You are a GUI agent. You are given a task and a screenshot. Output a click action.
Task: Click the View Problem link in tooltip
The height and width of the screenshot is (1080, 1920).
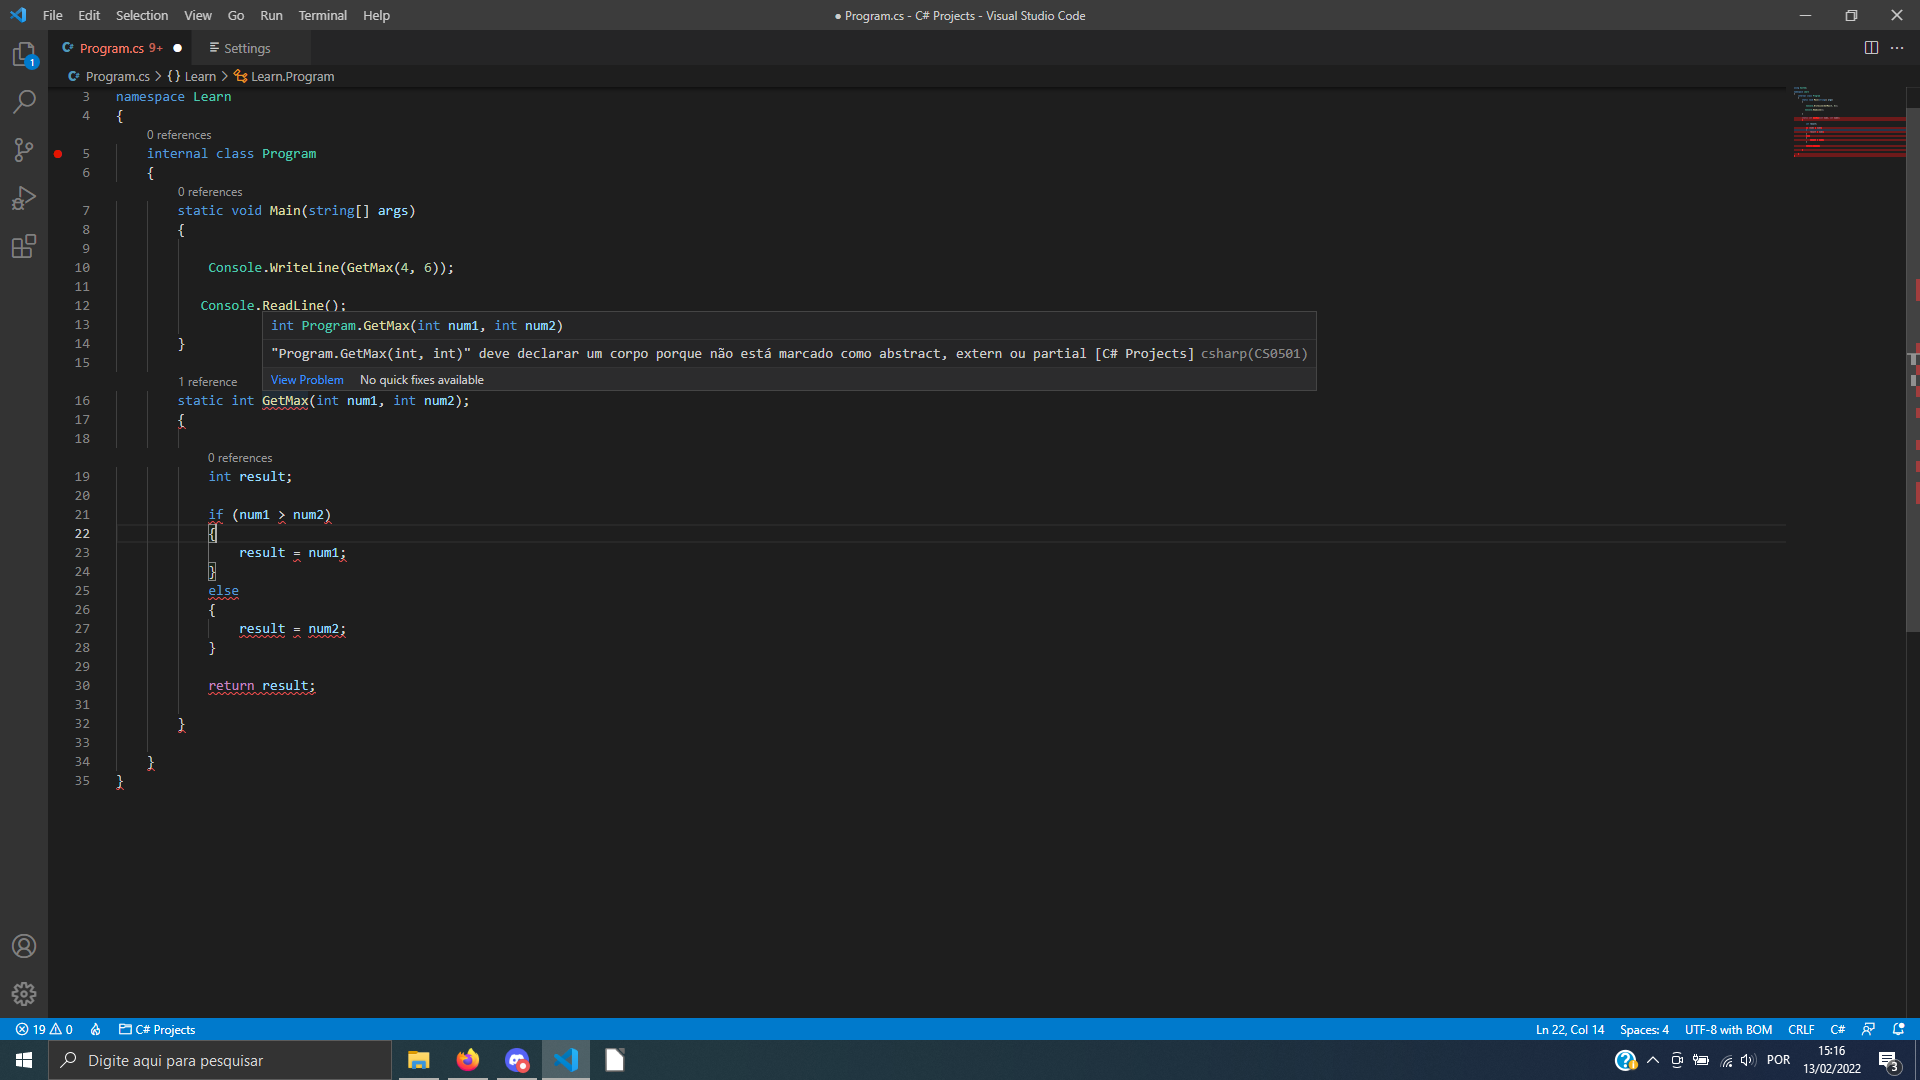tap(306, 380)
